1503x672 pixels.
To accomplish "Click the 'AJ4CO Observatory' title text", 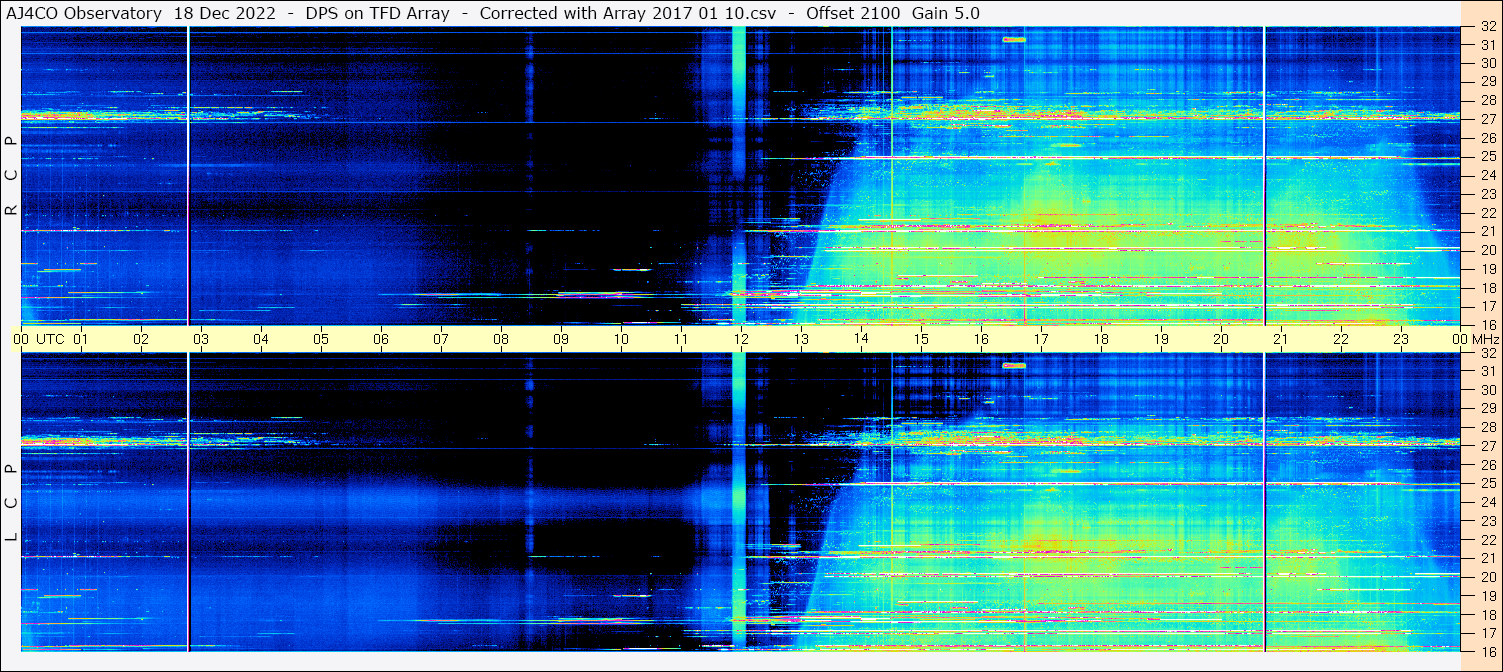I will tap(84, 13).
